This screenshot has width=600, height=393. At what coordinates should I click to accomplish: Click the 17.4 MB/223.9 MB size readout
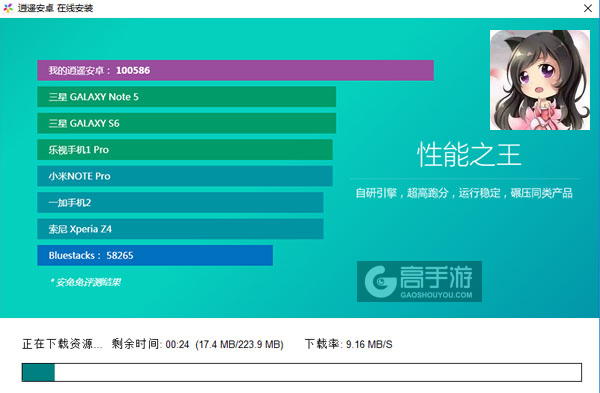click(240, 344)
